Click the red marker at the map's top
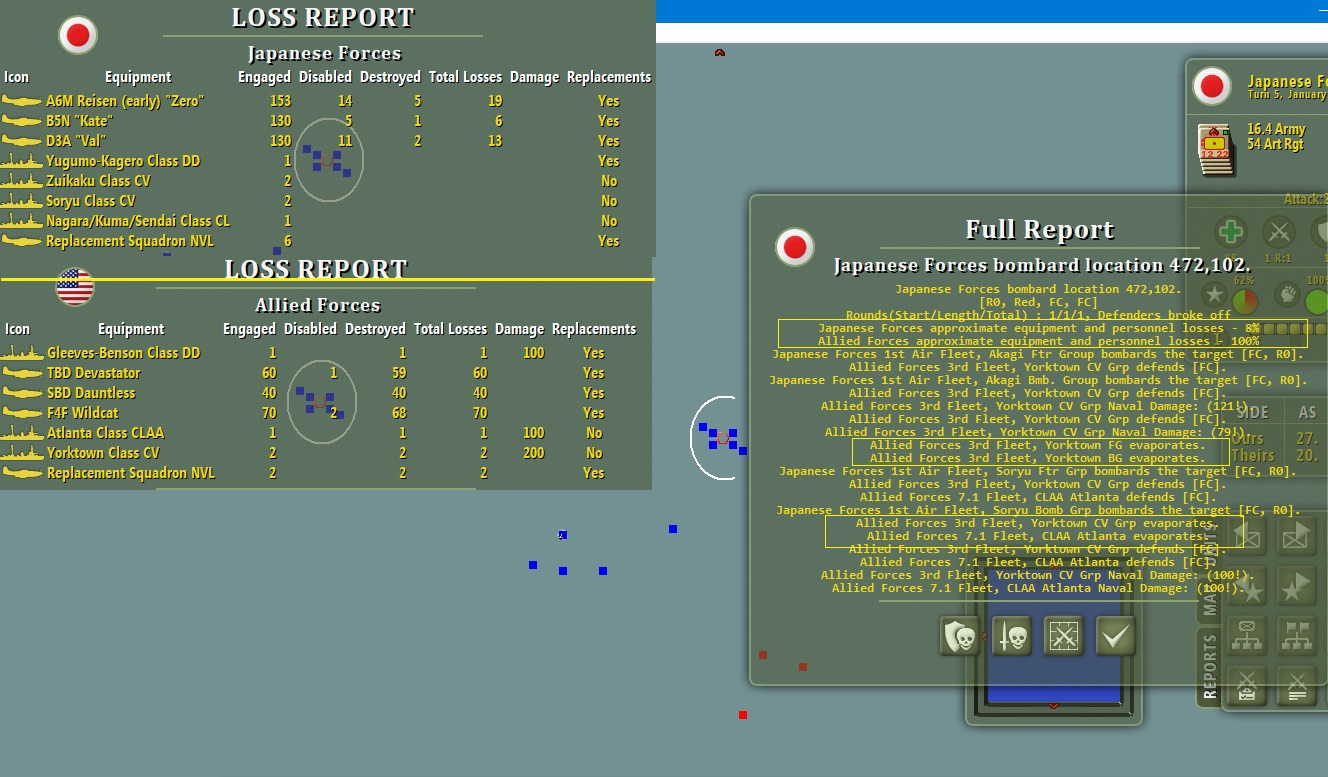 point(719,53)
